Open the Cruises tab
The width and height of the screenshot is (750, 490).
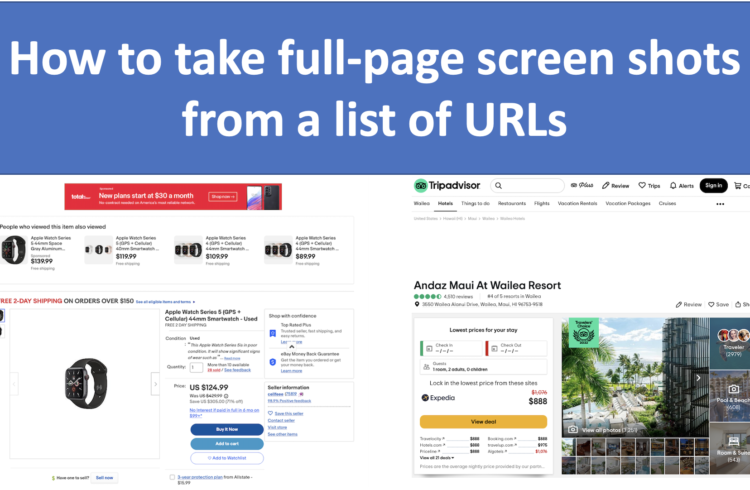pyautogui.click(x=667, y=203)
